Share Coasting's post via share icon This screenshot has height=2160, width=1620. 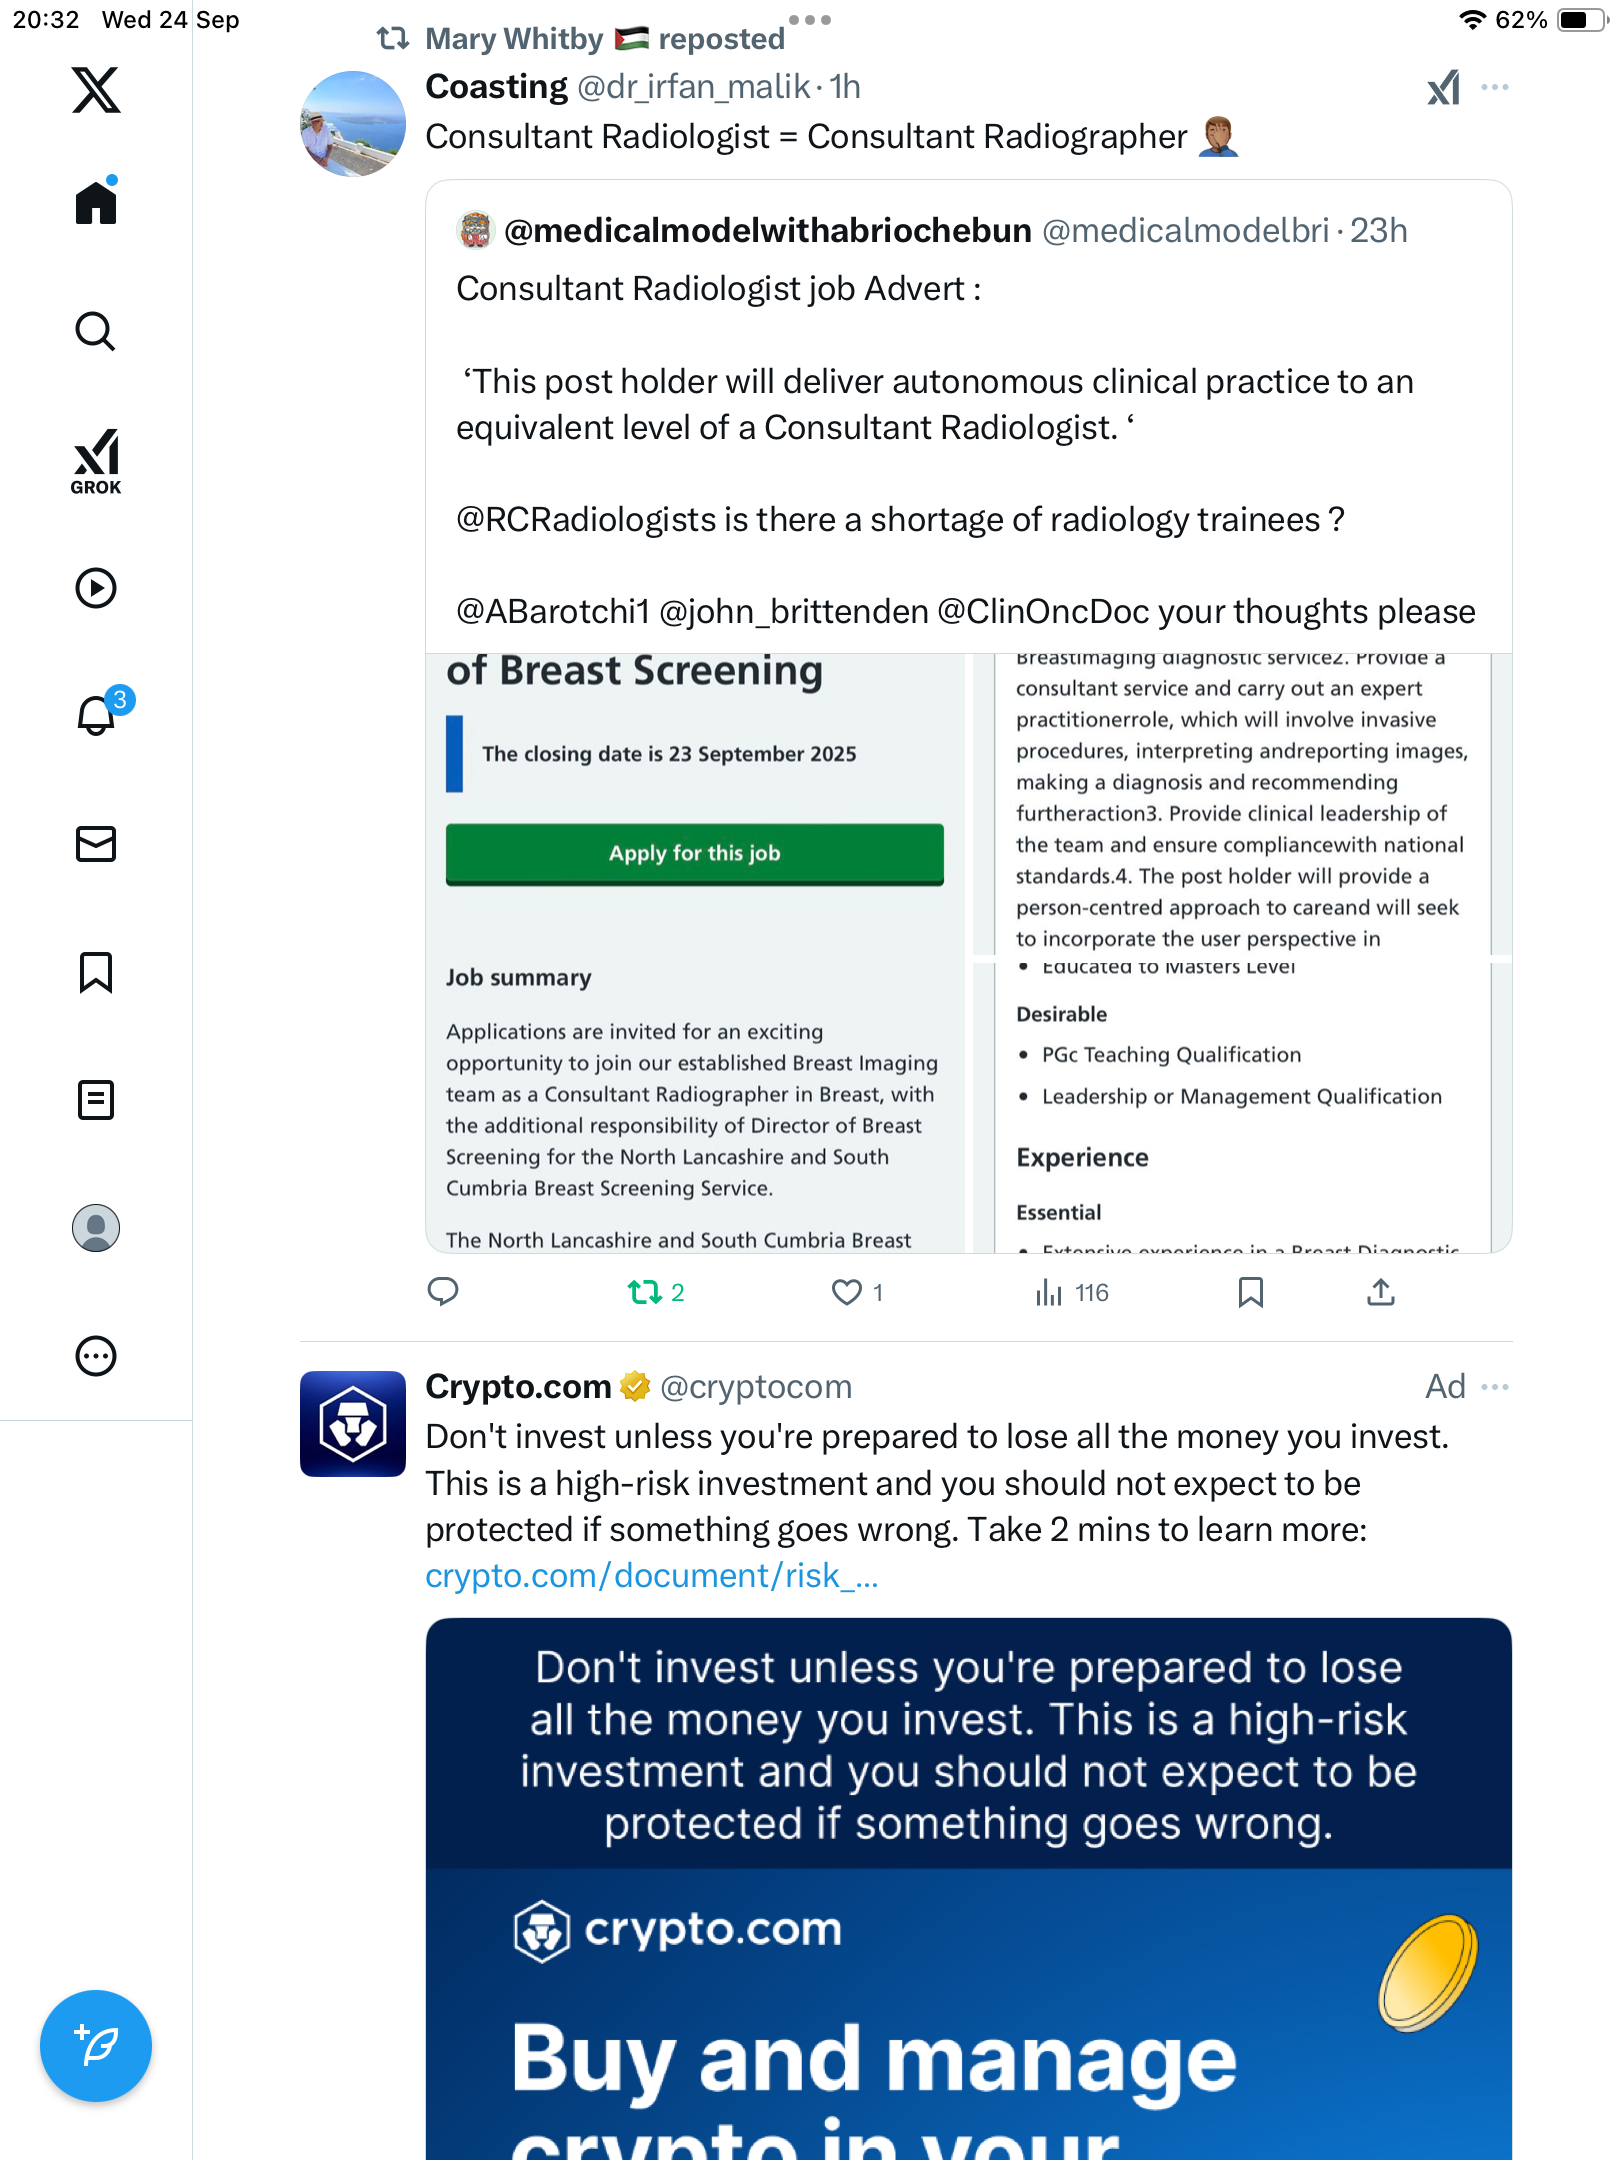(x=1380, y=1292)
